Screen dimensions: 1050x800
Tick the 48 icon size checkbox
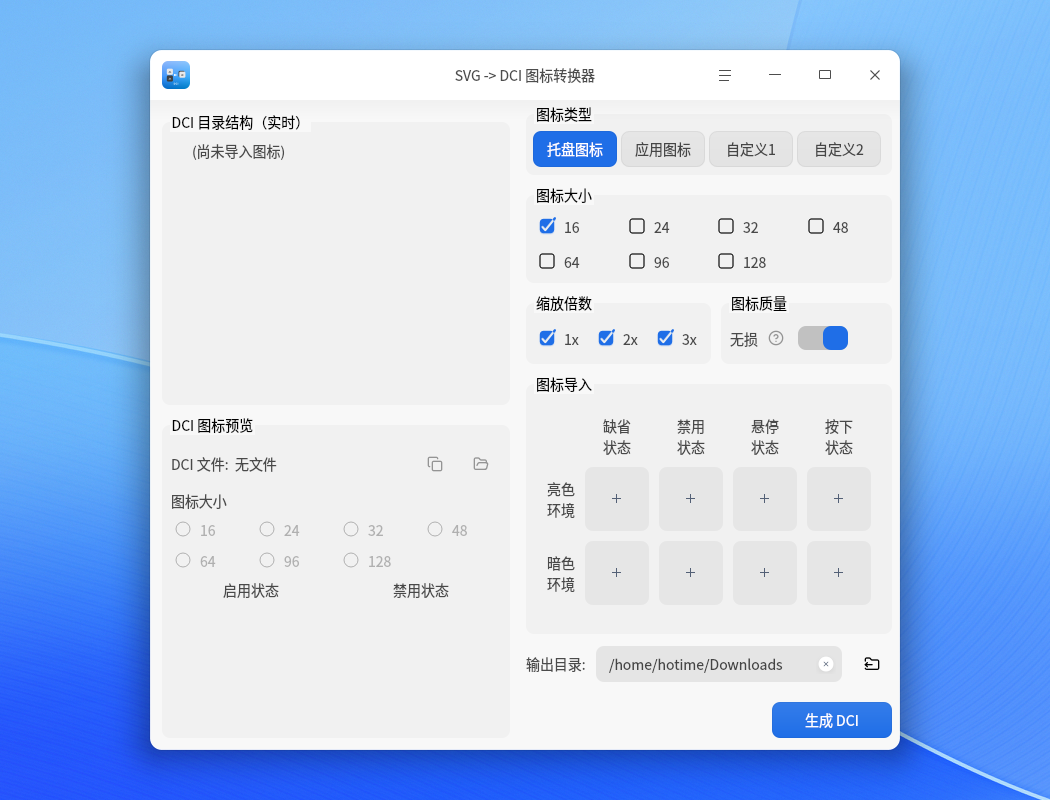pos(816,226)
